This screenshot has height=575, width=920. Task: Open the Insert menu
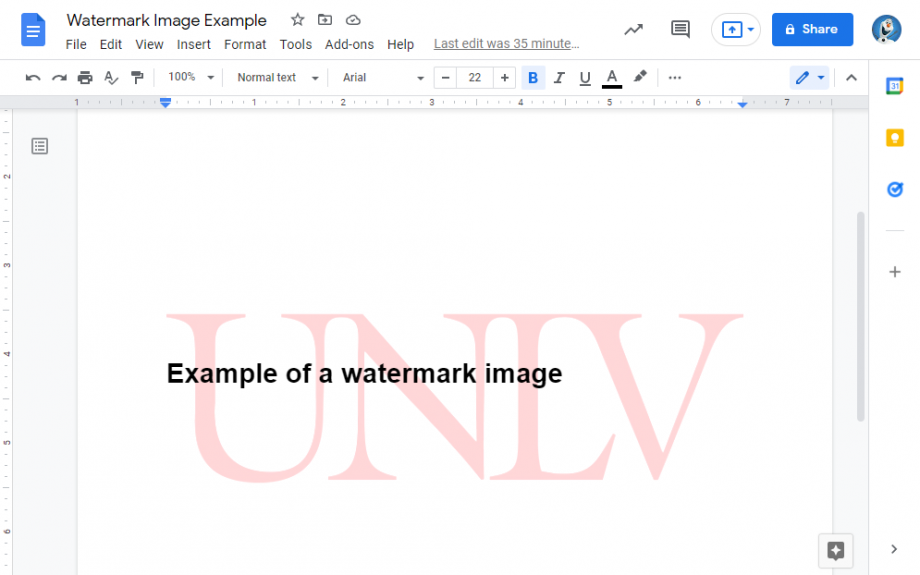[x=194, y=45]
